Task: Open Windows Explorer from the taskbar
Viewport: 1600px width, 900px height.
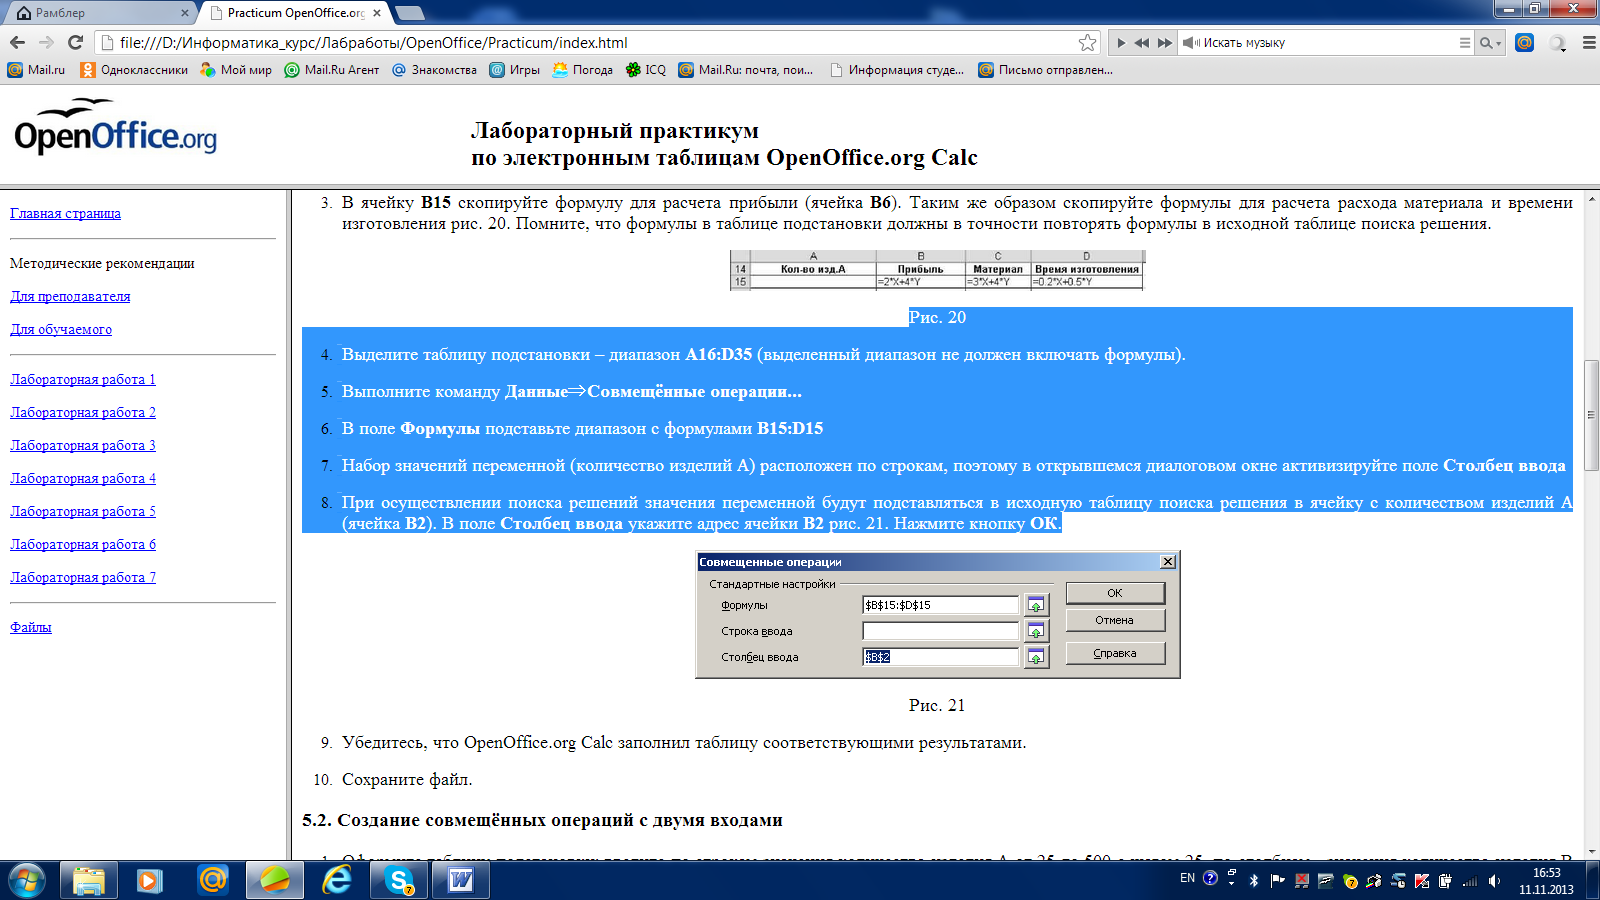Action: [88, 880]
